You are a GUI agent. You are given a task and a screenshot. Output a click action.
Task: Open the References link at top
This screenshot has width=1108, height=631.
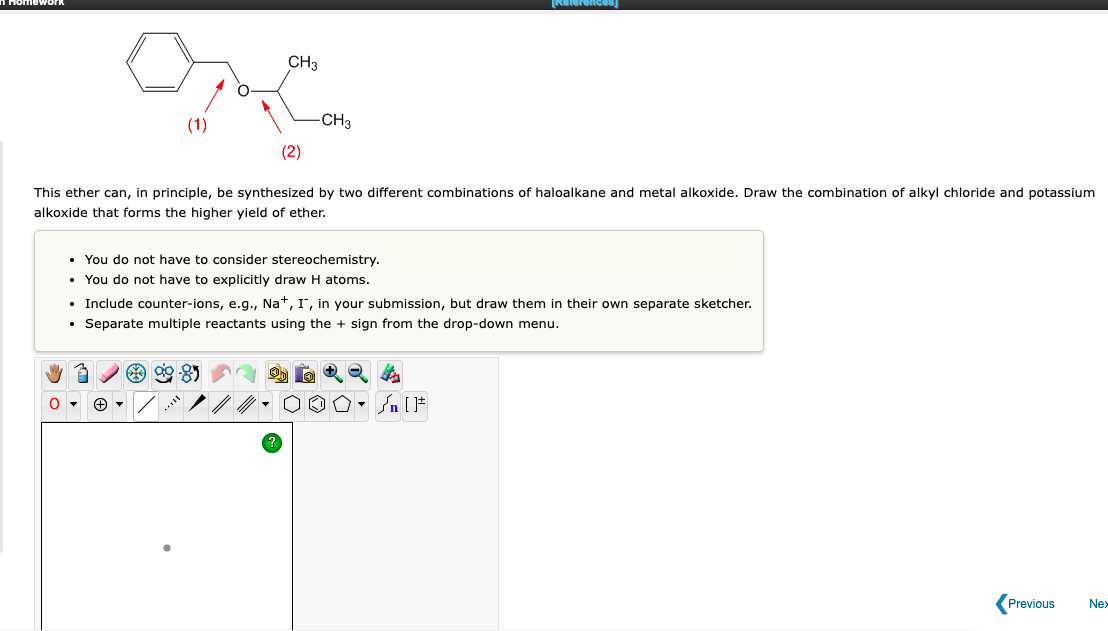[584, 4]
